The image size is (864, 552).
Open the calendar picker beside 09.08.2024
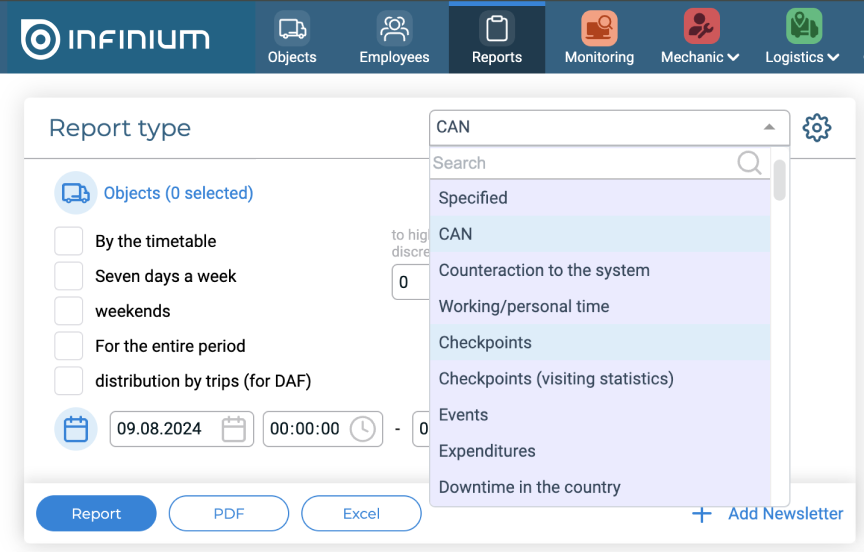pos(233,429)
